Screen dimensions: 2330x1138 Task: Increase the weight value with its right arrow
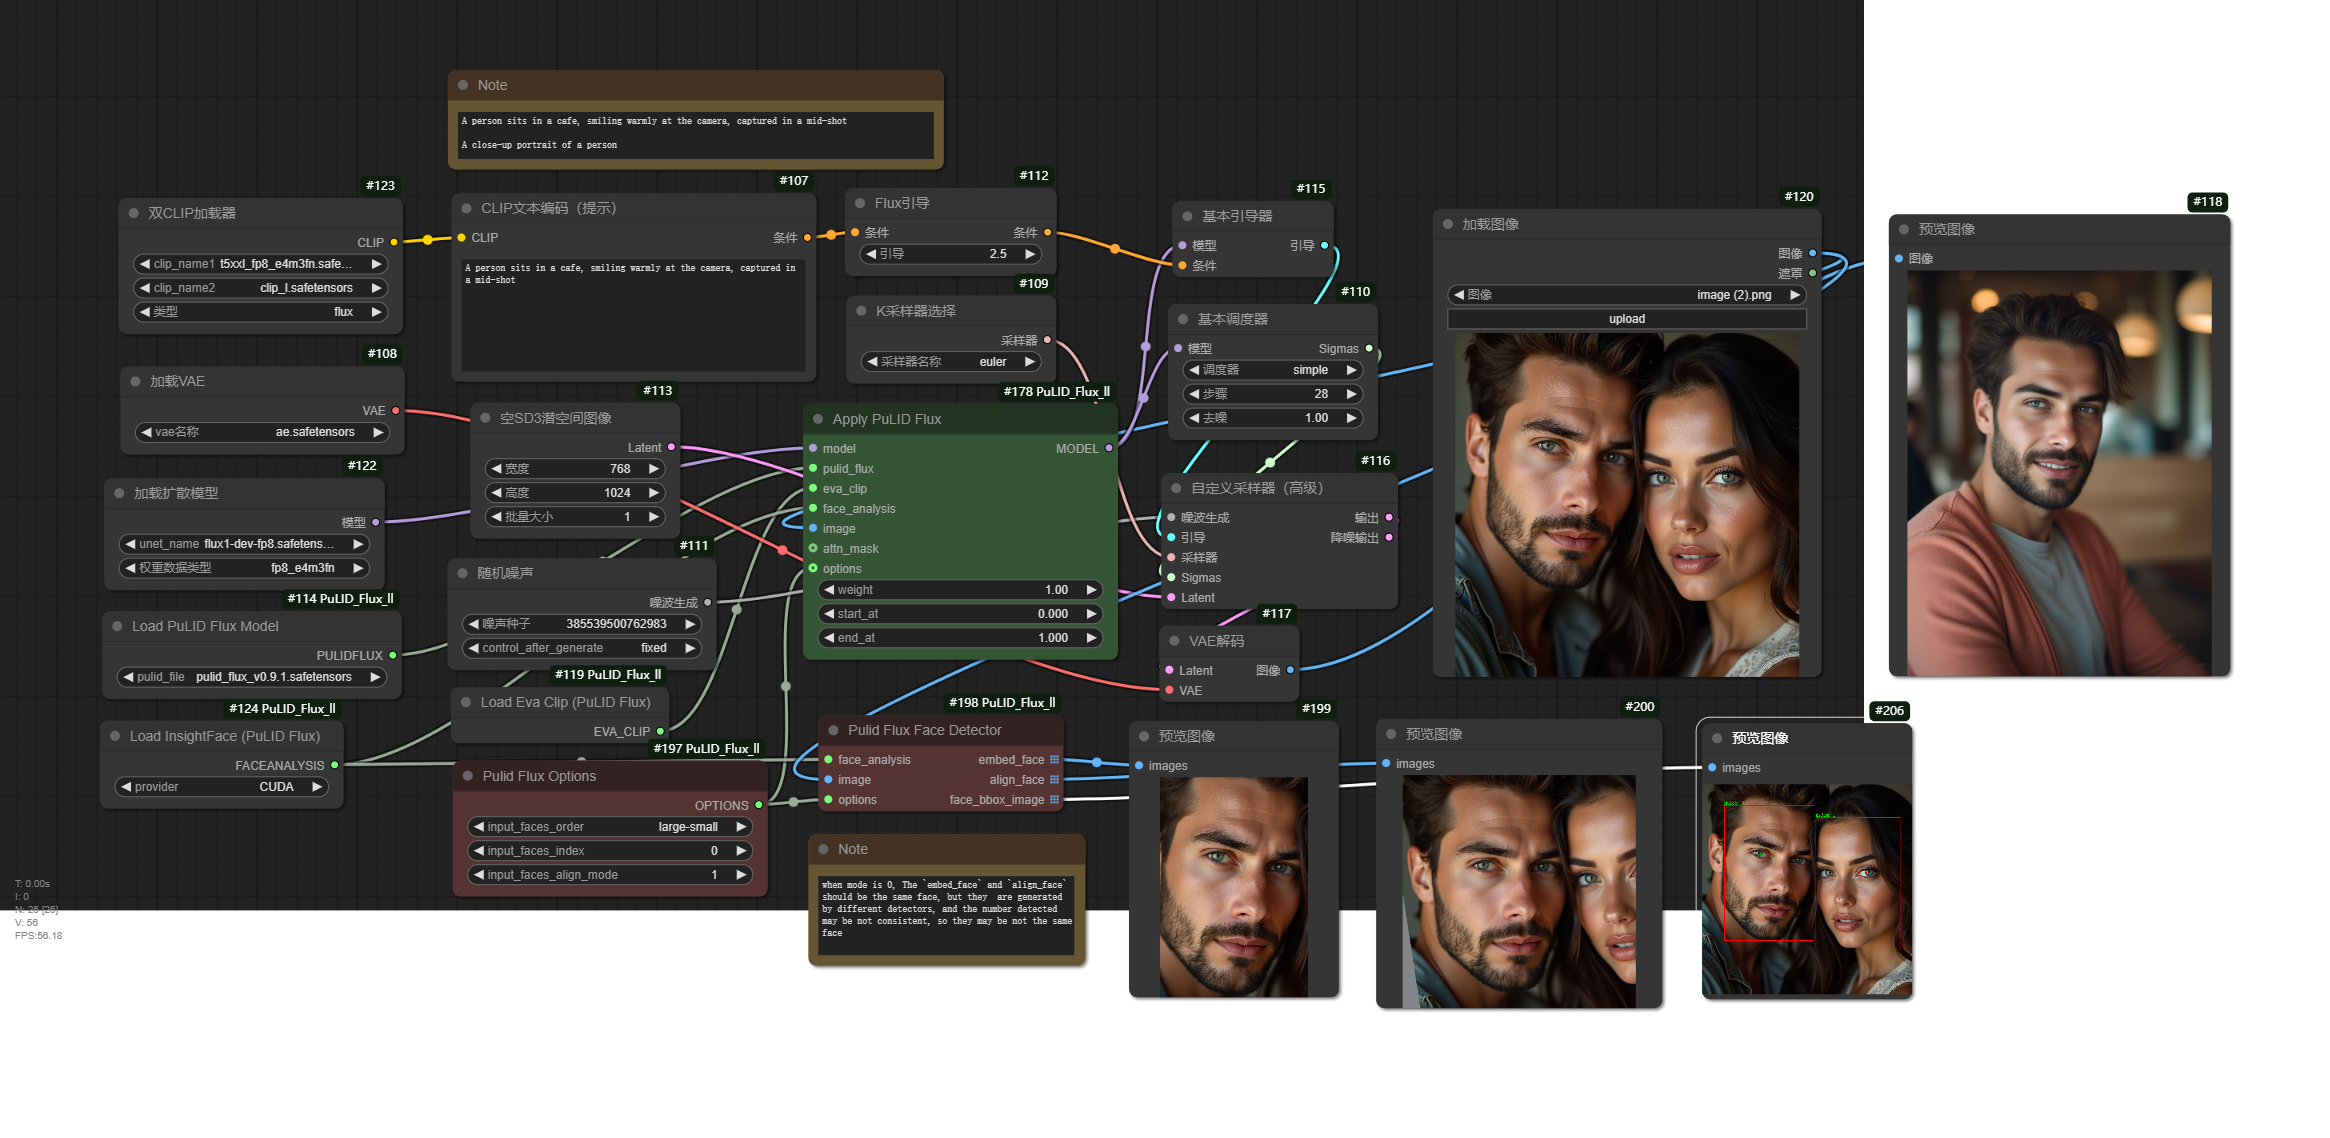point(1092,590)
